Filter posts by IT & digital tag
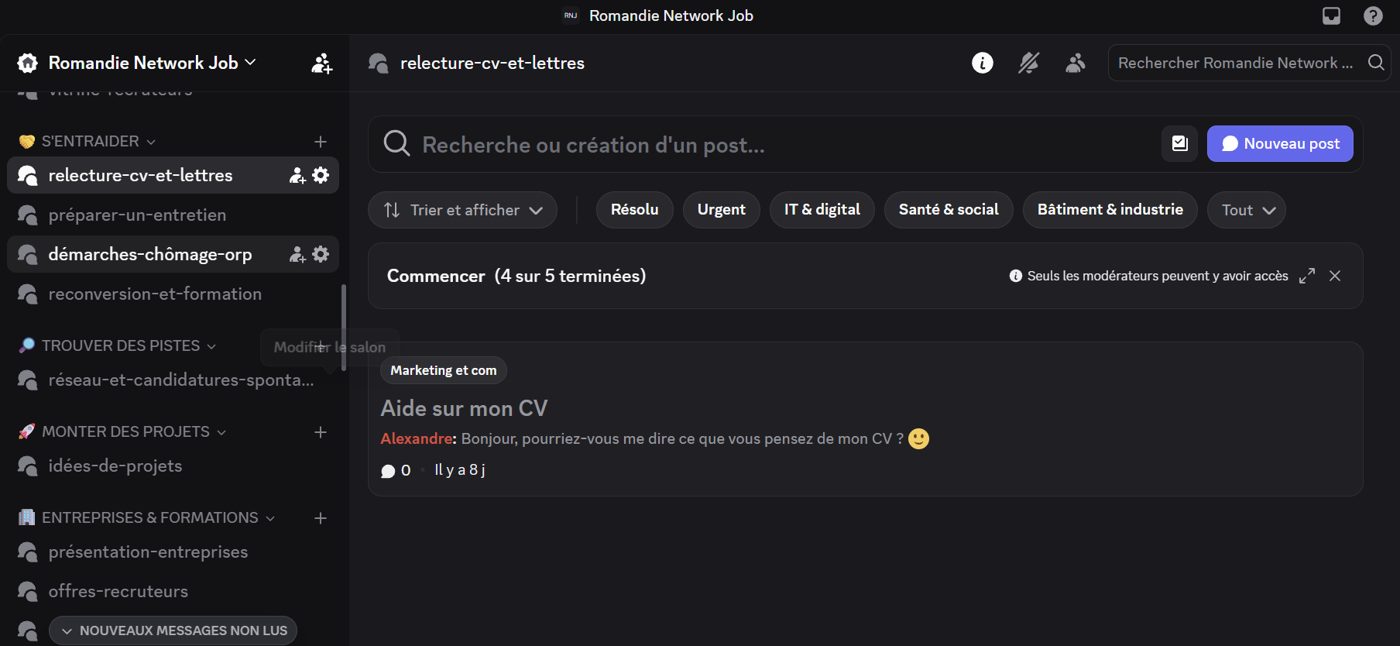The image size is (1400, 646). (x=822, y=210)
